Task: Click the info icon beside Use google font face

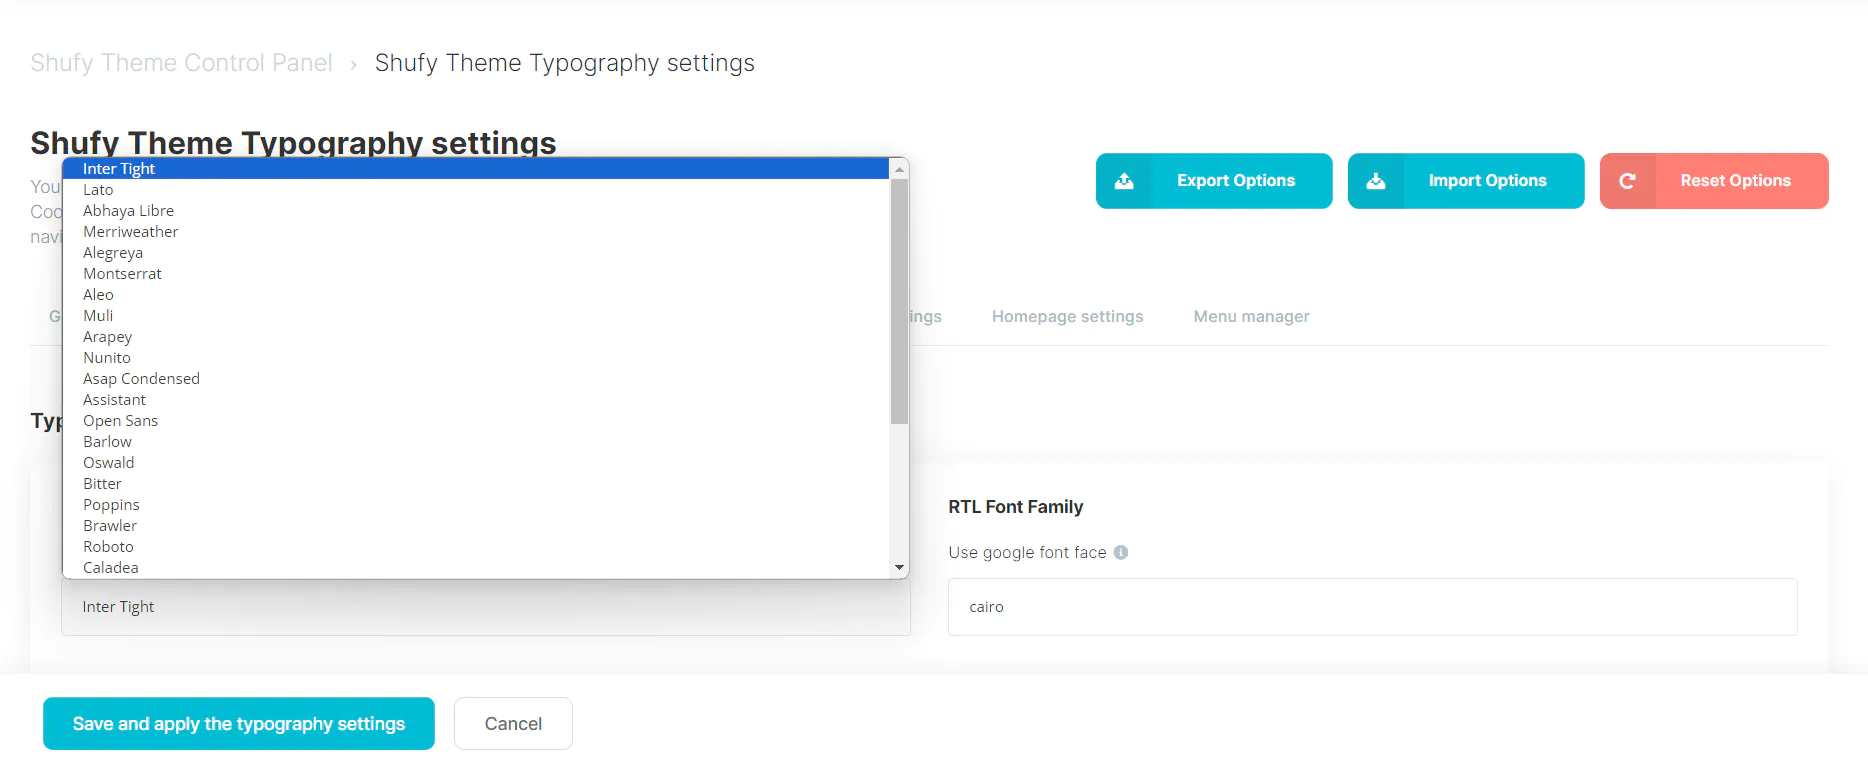Action: (x=1121, y=552)
